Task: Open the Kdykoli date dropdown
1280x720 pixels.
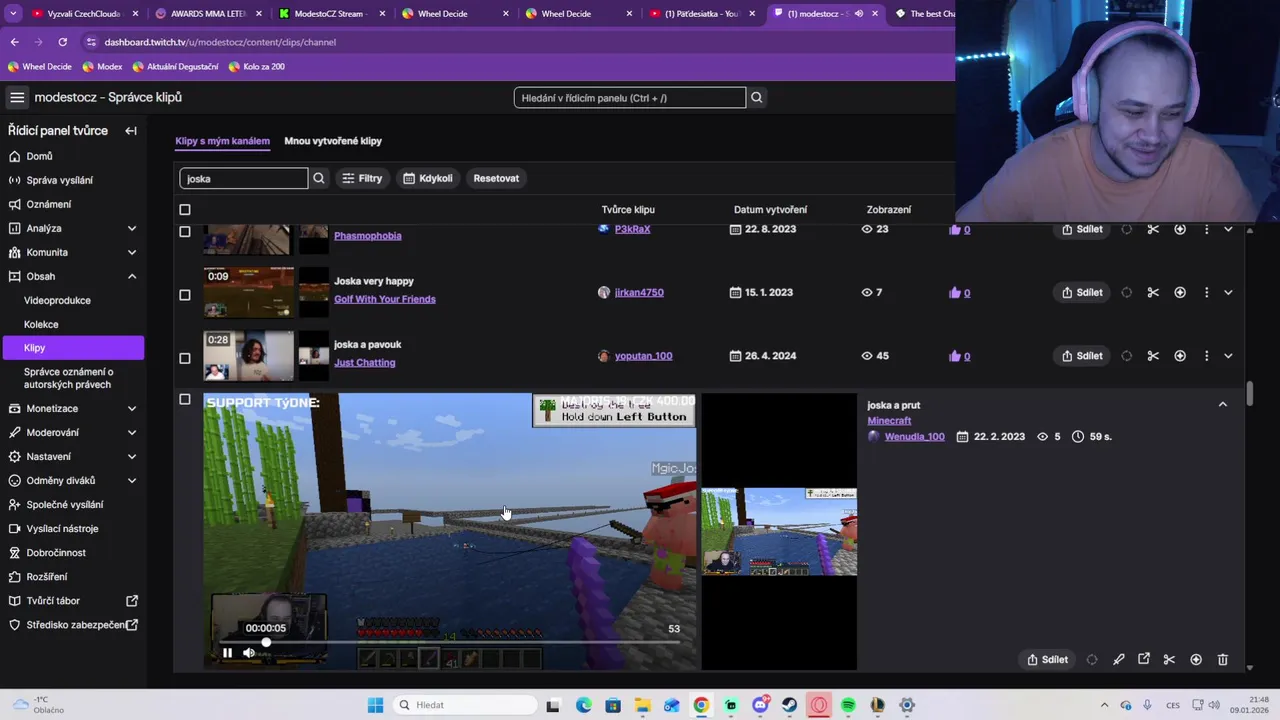Action: click(428, 178)
